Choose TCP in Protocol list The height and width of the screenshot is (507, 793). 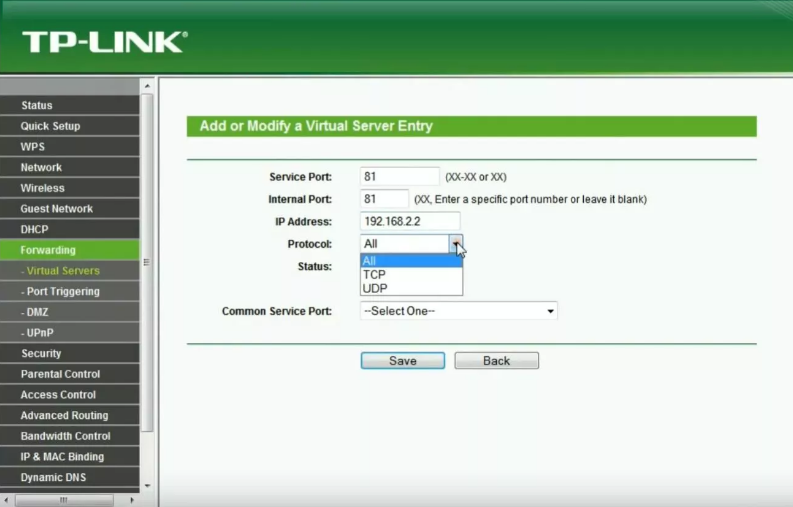pyautogui.click(x=411, y=275)
